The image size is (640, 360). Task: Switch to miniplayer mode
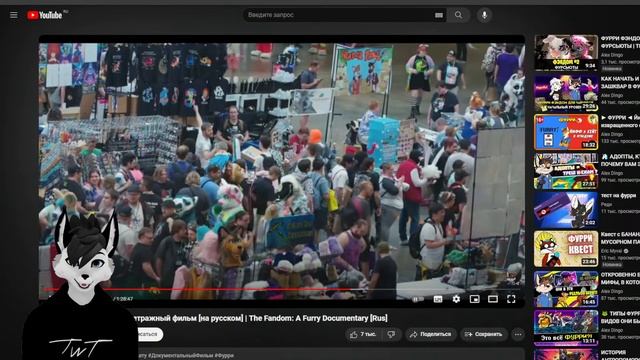(475, 299)
